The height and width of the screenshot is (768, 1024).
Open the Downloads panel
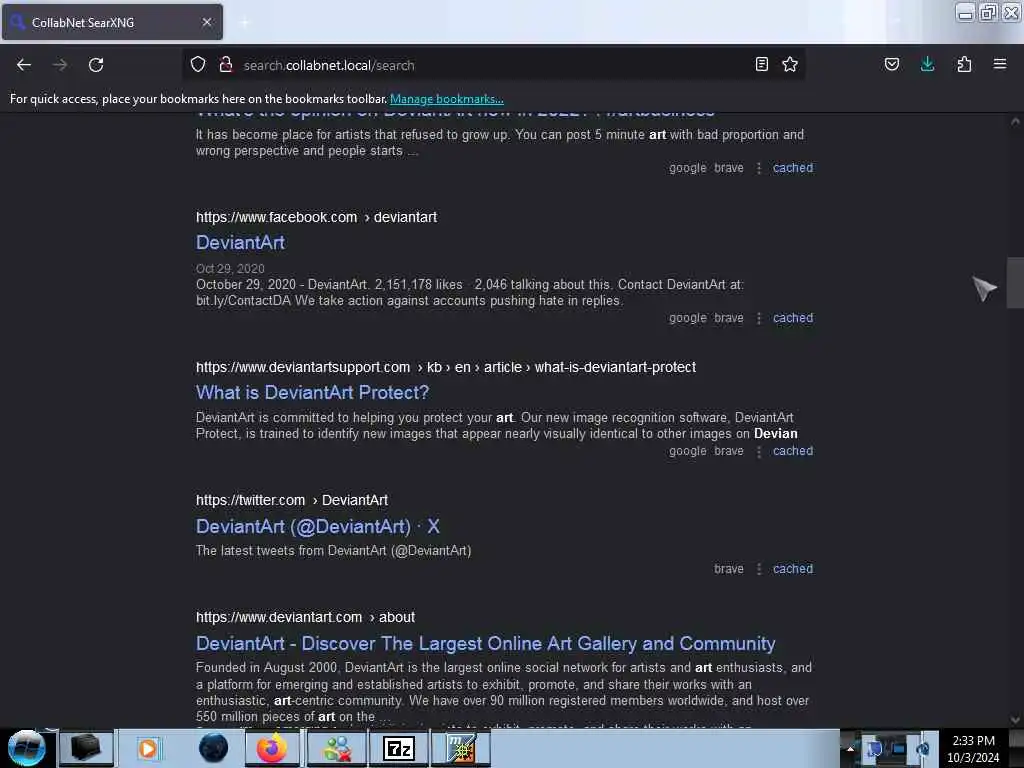(x=927, y=64)
